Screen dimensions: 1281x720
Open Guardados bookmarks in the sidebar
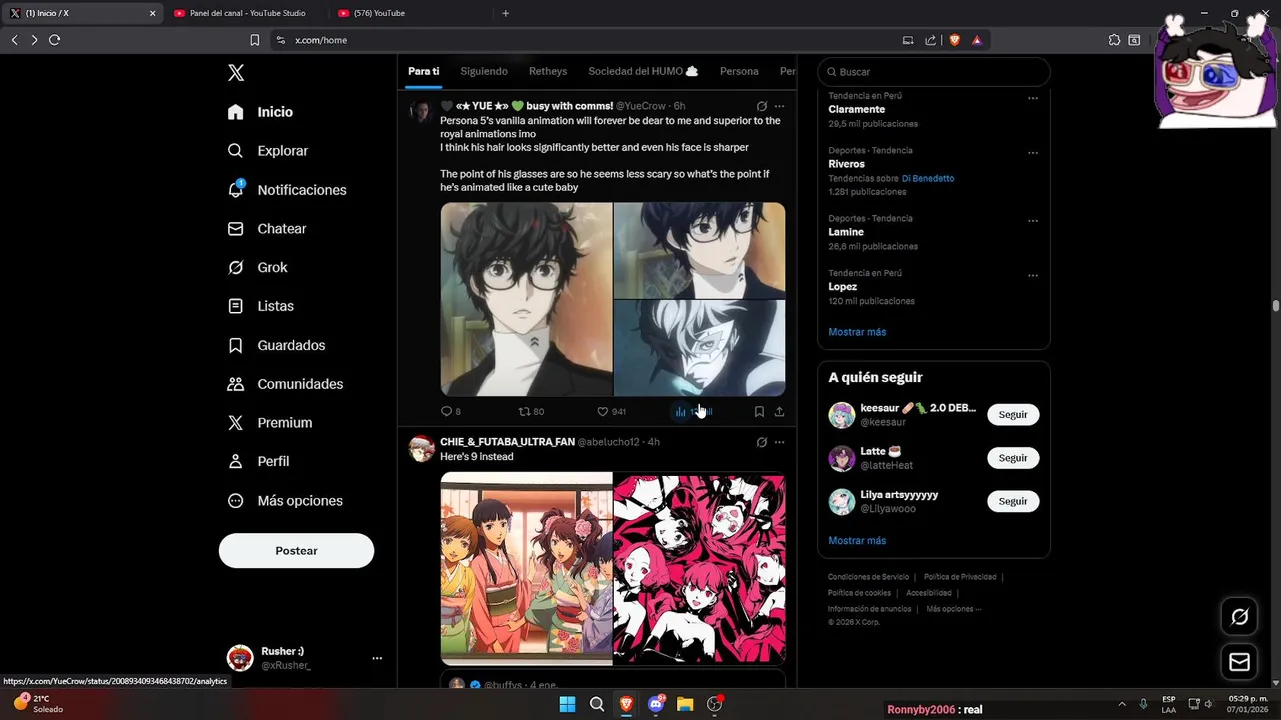(276, 345)
